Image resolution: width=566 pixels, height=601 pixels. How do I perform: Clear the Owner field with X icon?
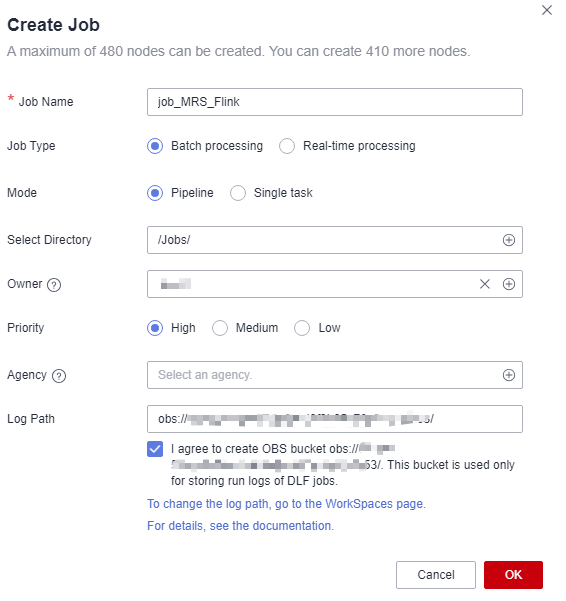click(x=485, y=284)
